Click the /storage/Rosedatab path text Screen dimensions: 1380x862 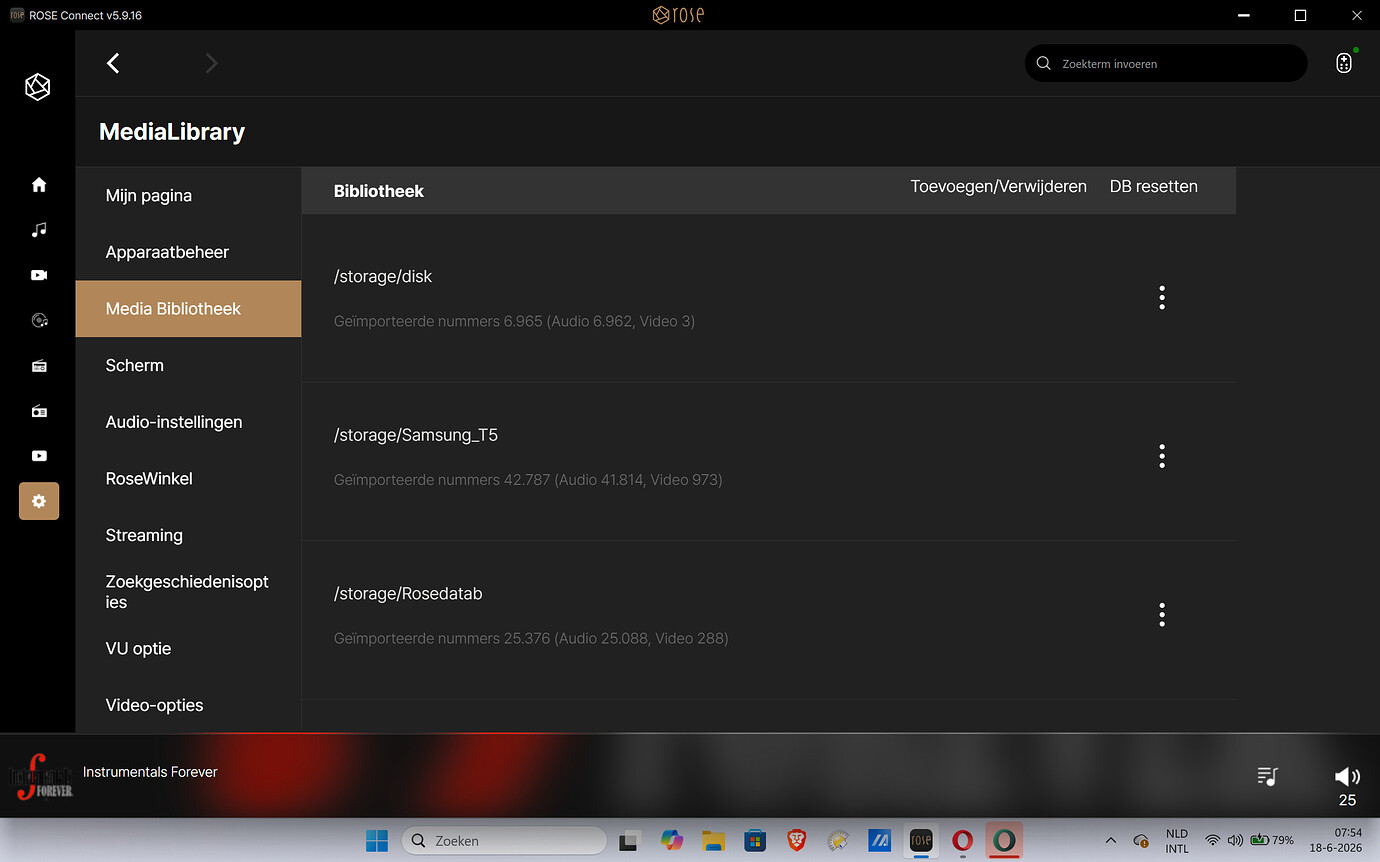[x=408, y=594]
